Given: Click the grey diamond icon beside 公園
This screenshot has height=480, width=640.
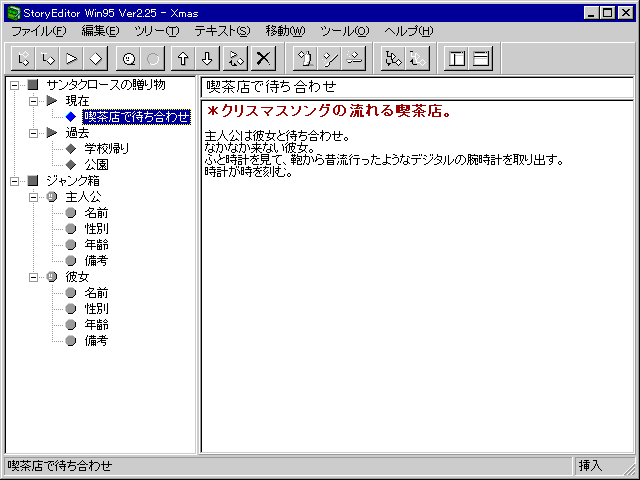Looking at the screenshot, I should click(71, 164).
